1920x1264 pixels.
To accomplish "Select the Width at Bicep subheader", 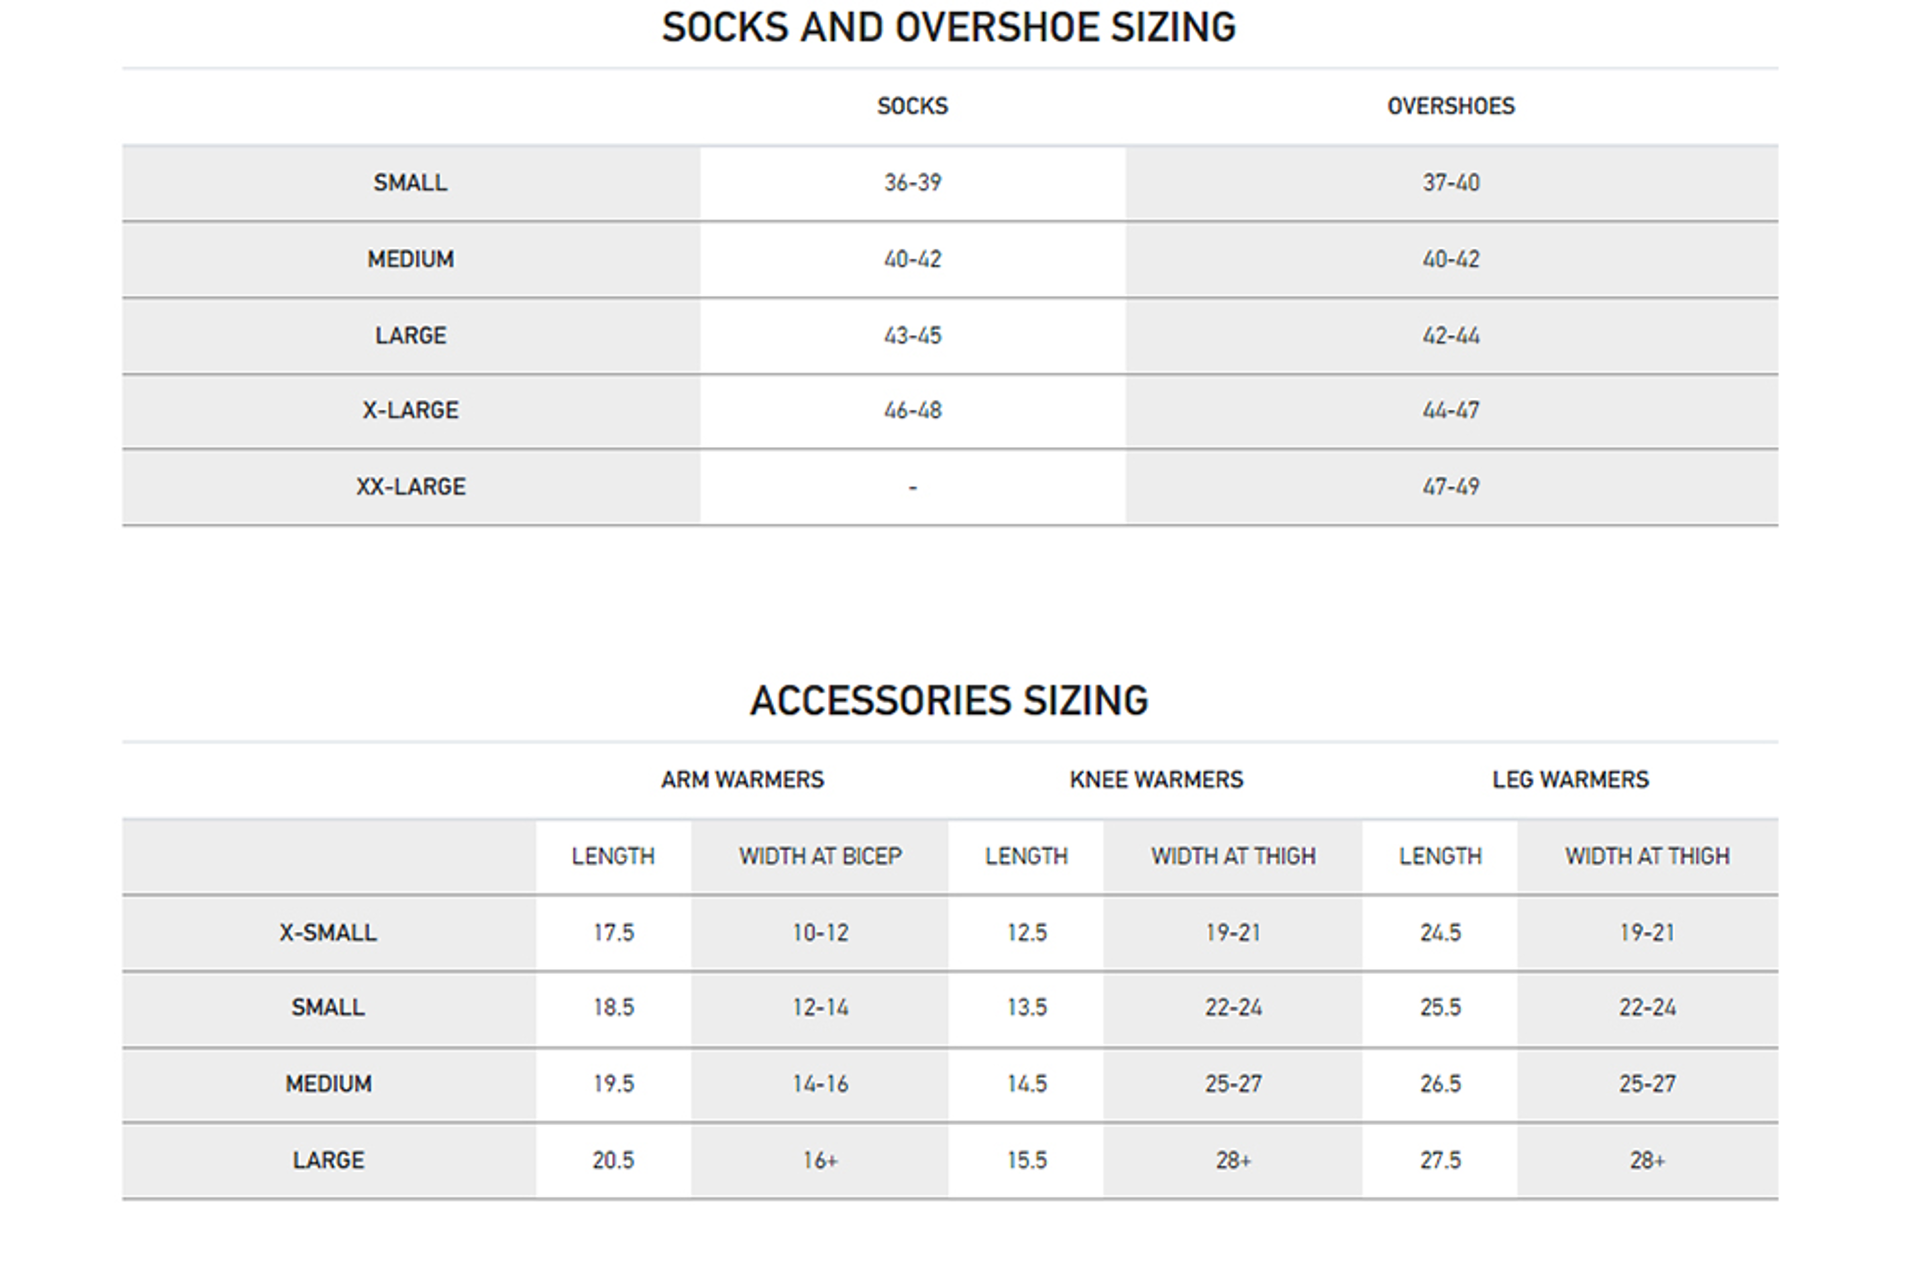I will pos(820,856).
